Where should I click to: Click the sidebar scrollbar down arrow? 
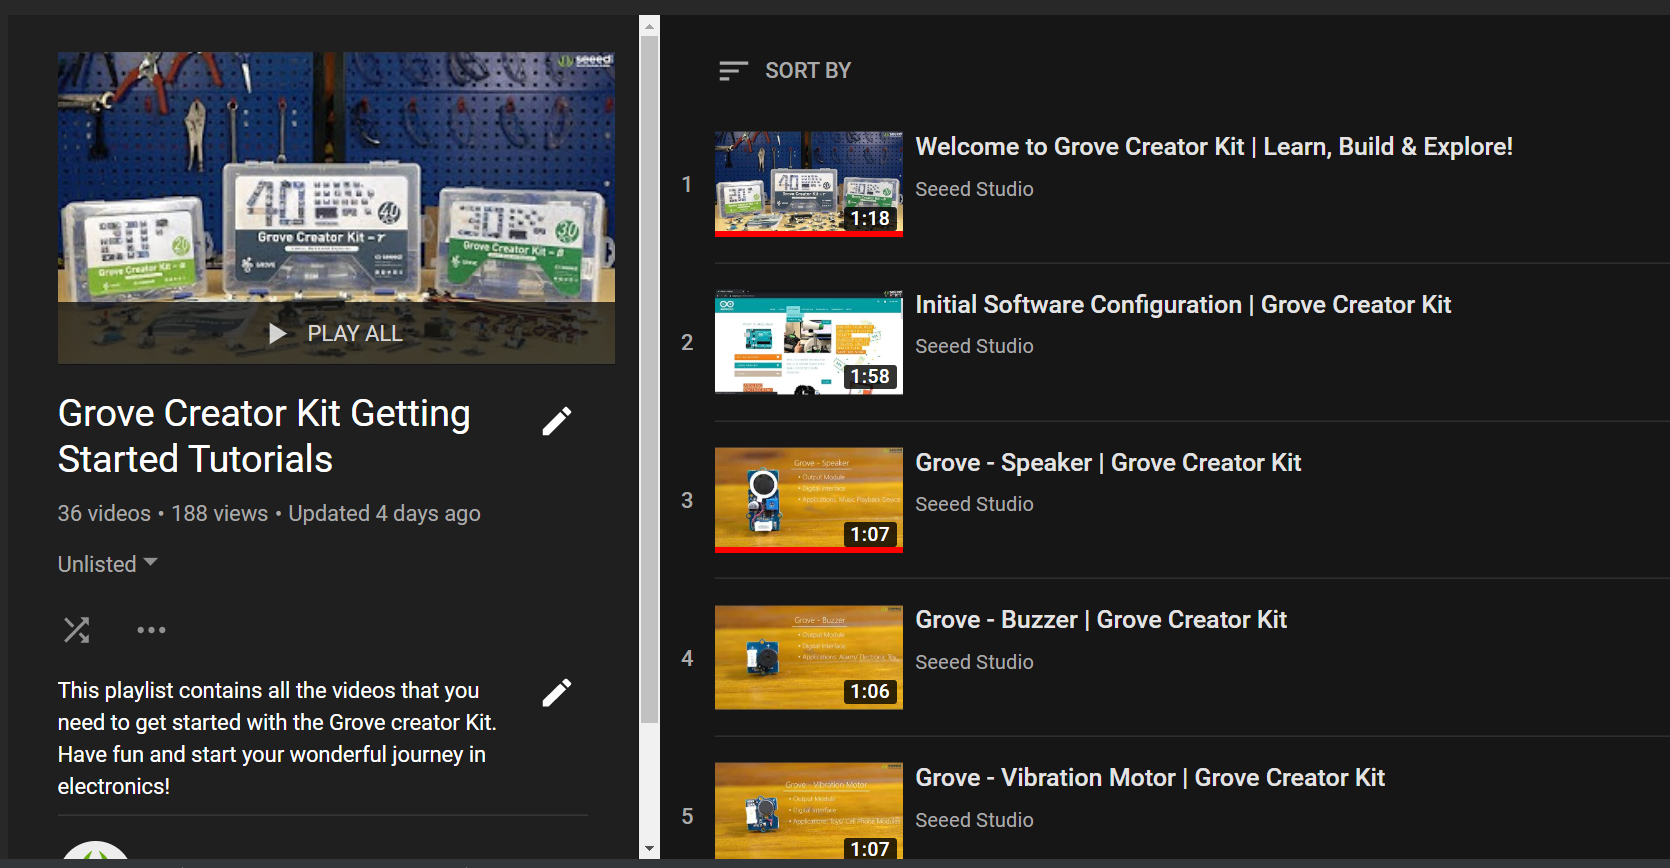click(x=650, y=849)
